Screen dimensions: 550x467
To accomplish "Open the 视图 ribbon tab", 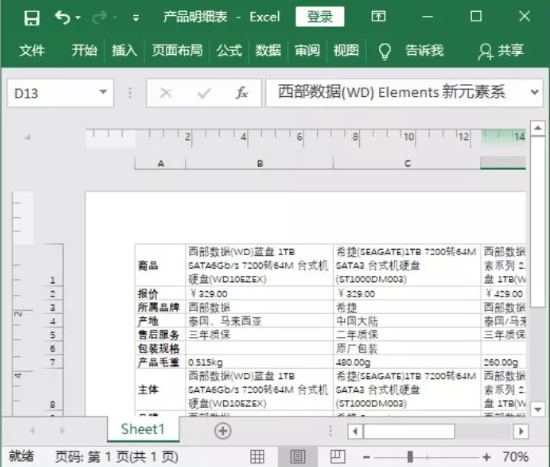I will pos(346,51).
